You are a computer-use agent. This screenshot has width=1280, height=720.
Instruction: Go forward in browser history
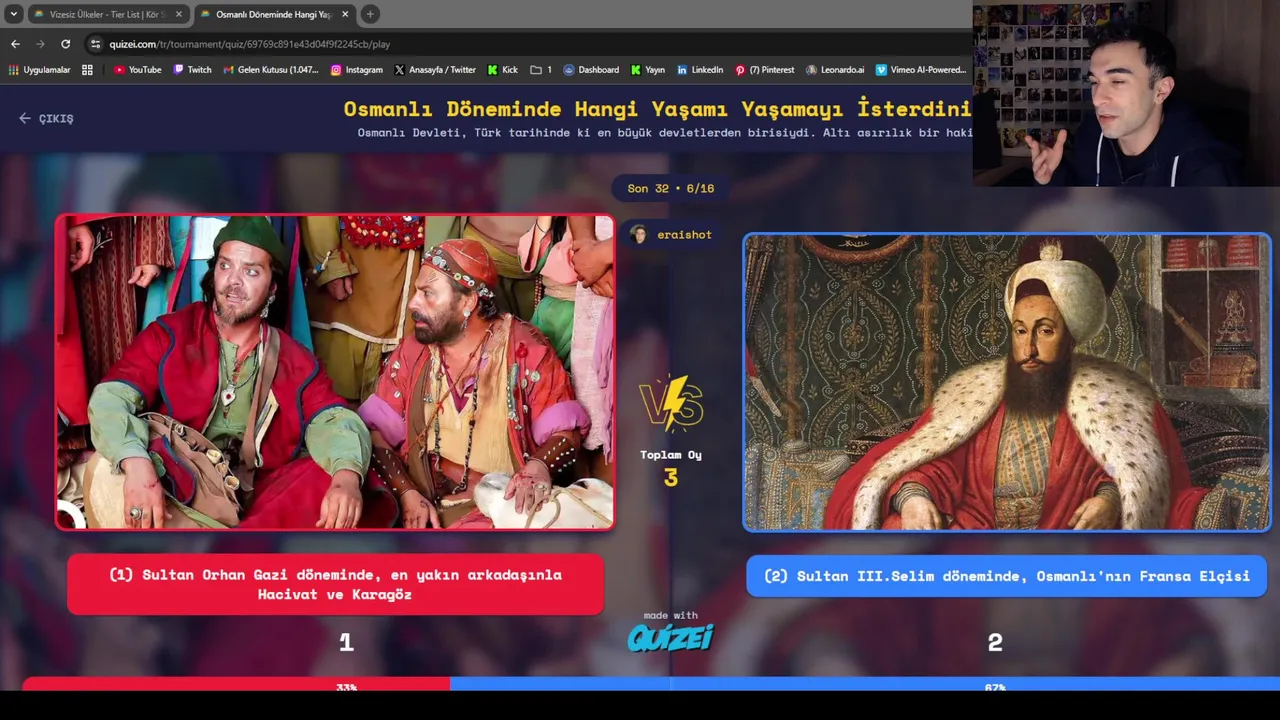(x=40, y=44)
